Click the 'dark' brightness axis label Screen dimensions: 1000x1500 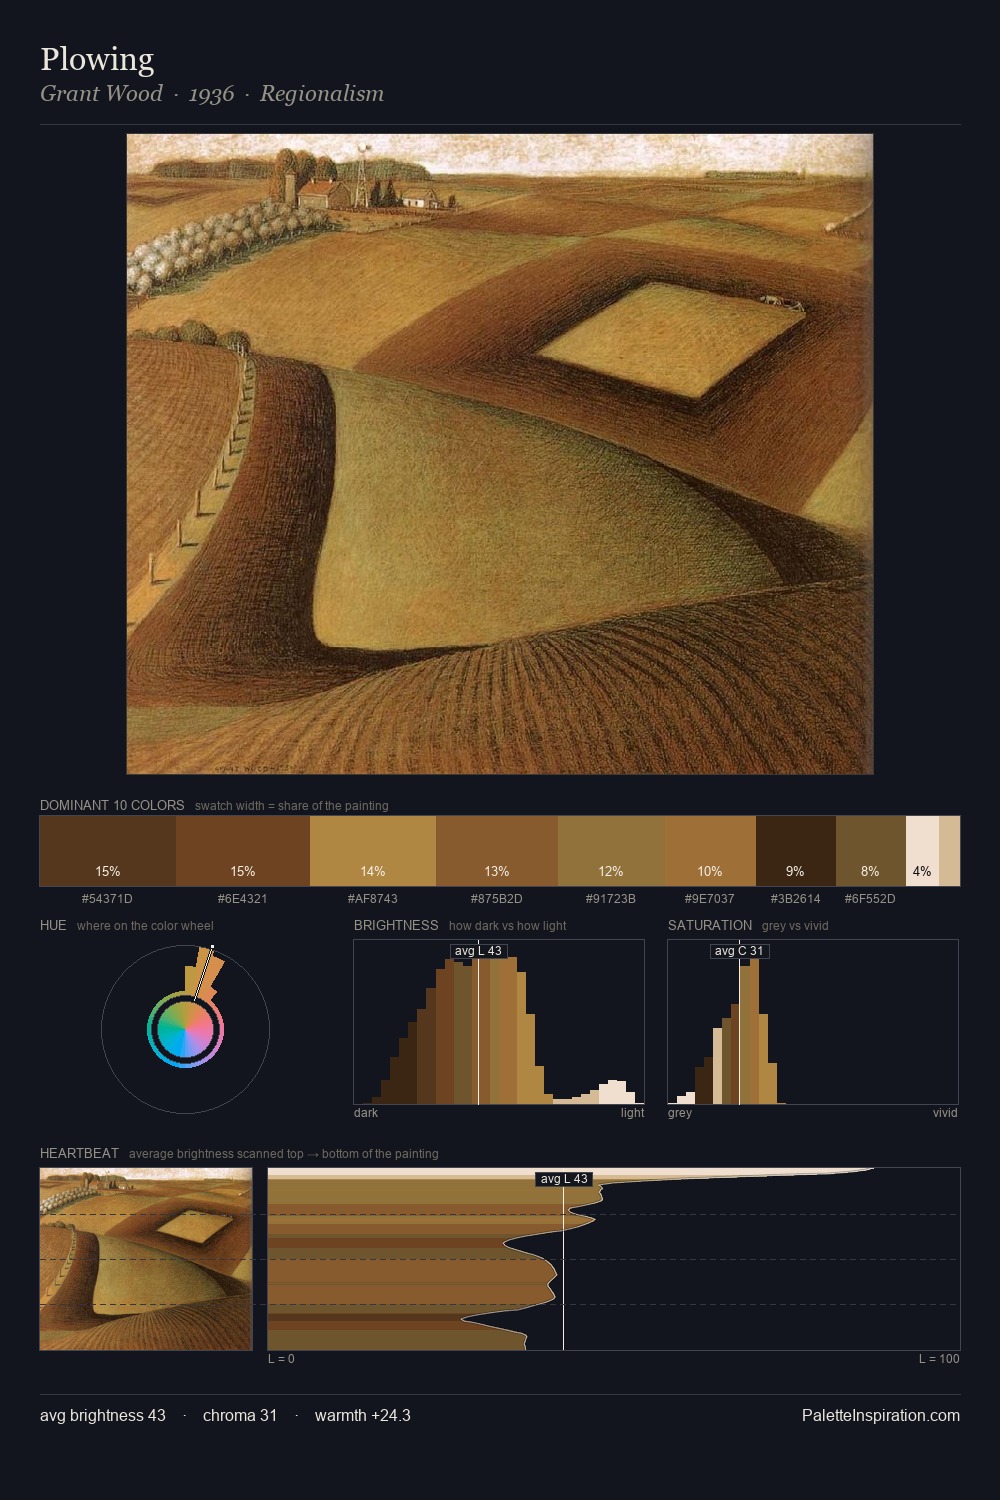point(366,1113)
